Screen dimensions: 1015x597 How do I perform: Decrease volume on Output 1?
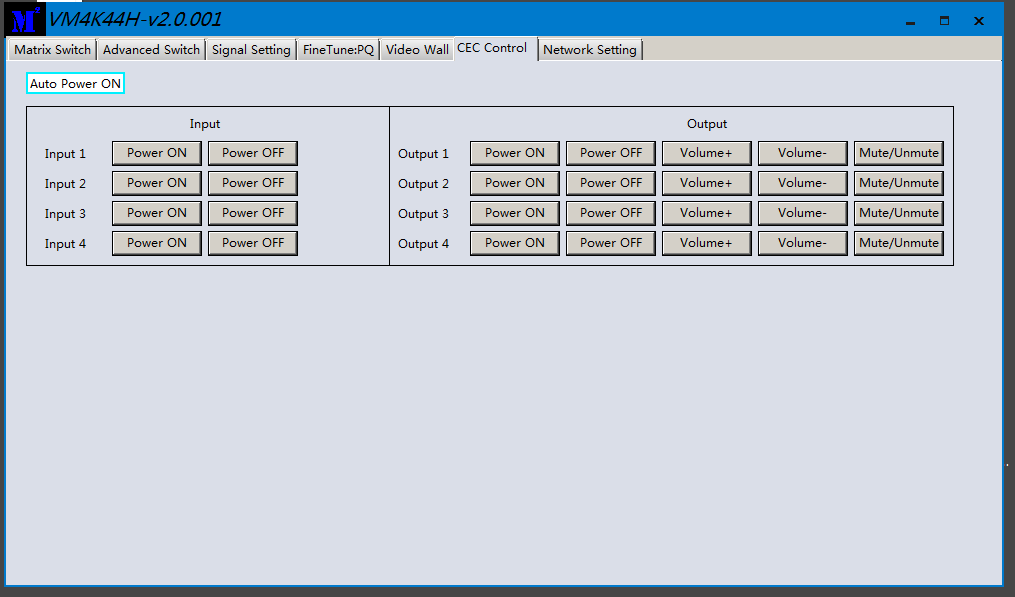click(x=802, y=153)
